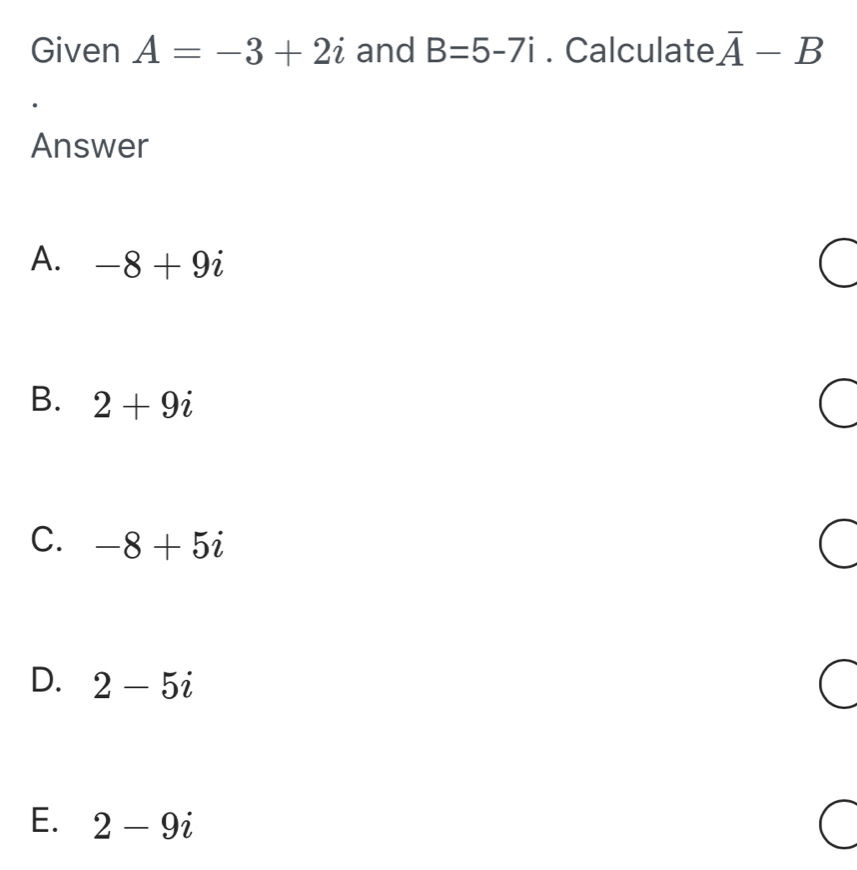The height and width of the screenshot is (870, 857).
Task: Click the expression A = −3 + 2i
Action: point(240,50)
